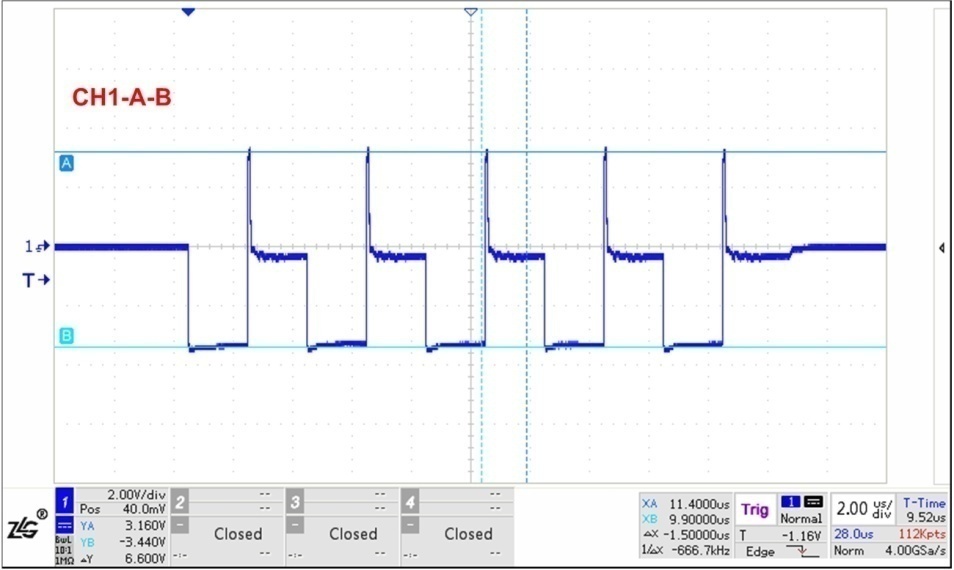Select the channel 4 number badge

pos(410,501)
